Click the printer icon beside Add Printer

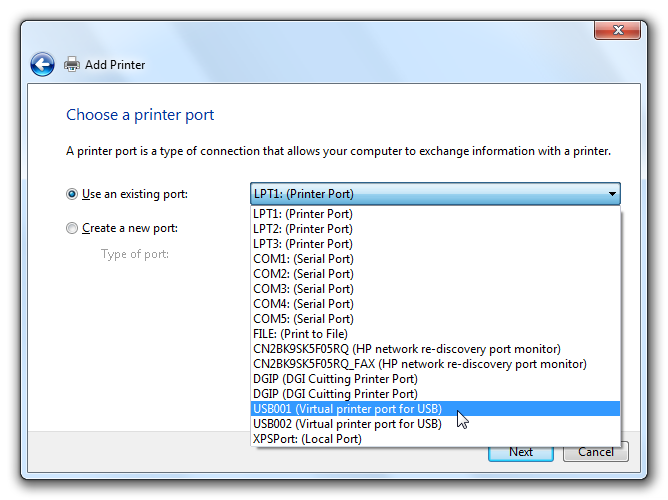click(x=72, y=65)
